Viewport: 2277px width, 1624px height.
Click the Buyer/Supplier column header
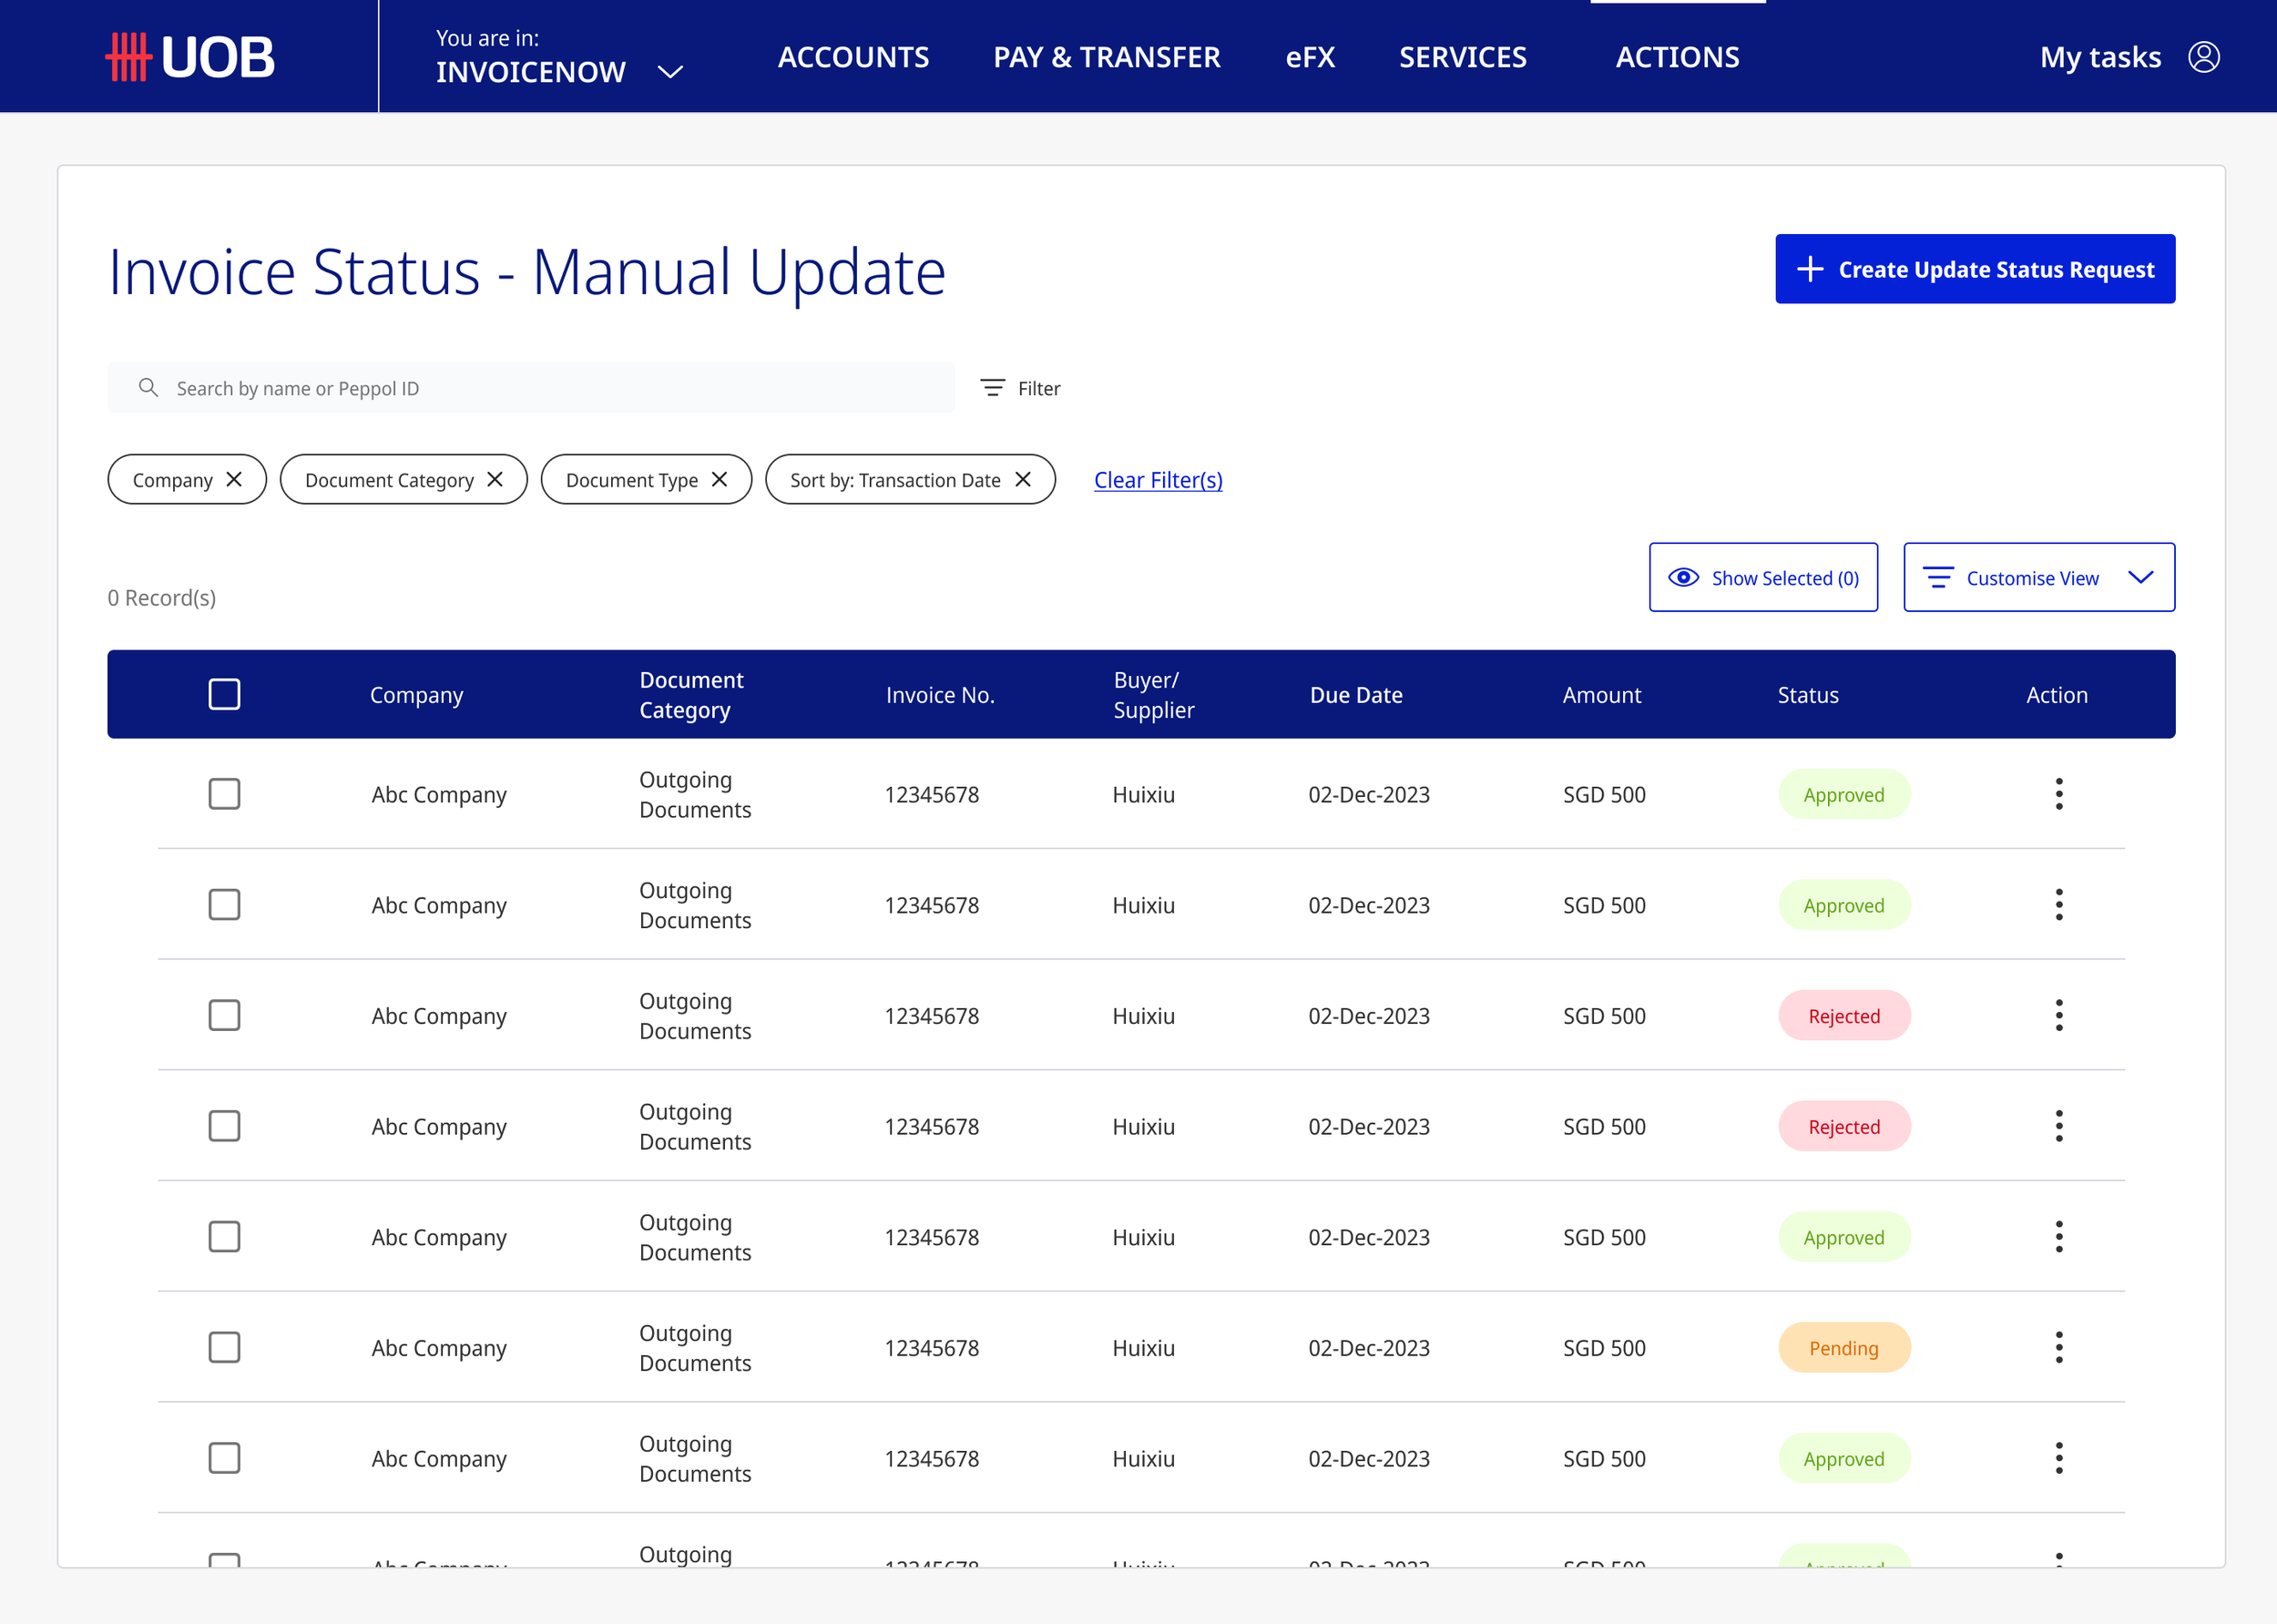1154,695
